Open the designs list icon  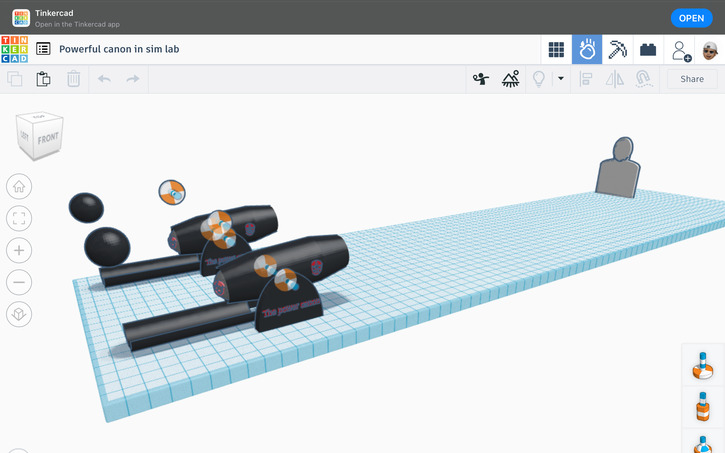pyautogui.click(x=43, y=49)
